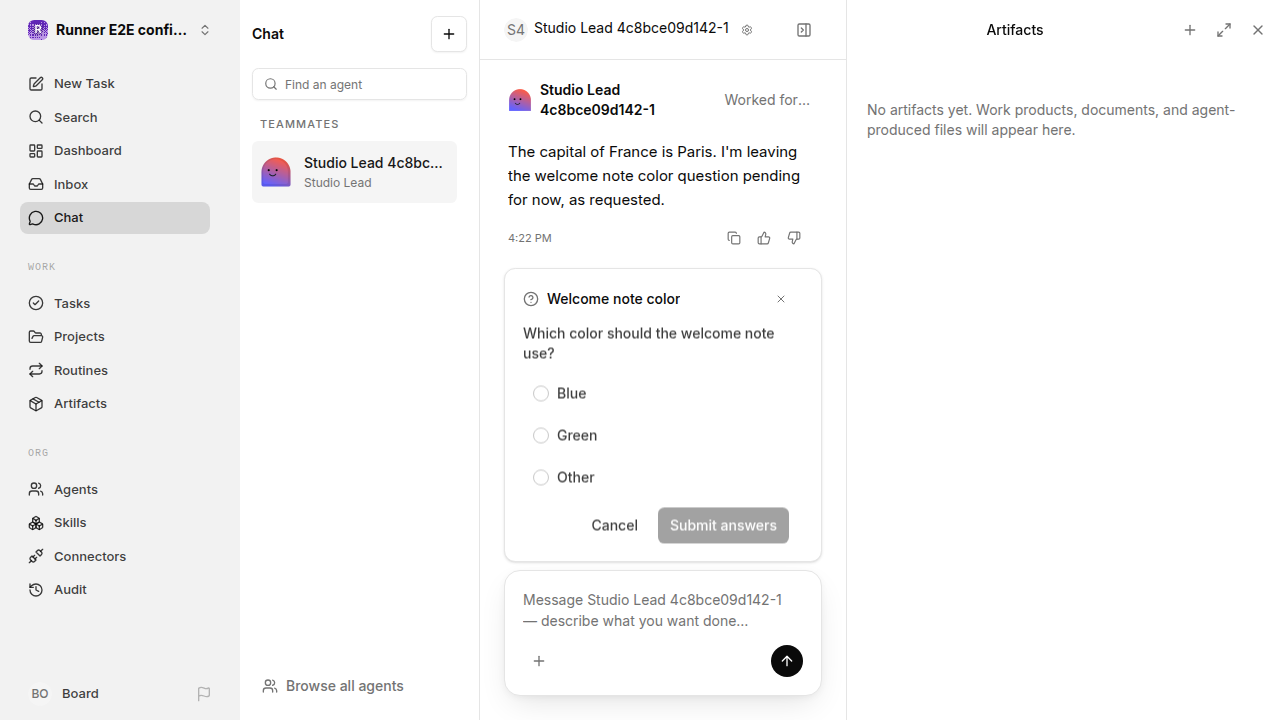Click the plus button to start new chat
The image size is (1280, 720).
pos(449,34)
